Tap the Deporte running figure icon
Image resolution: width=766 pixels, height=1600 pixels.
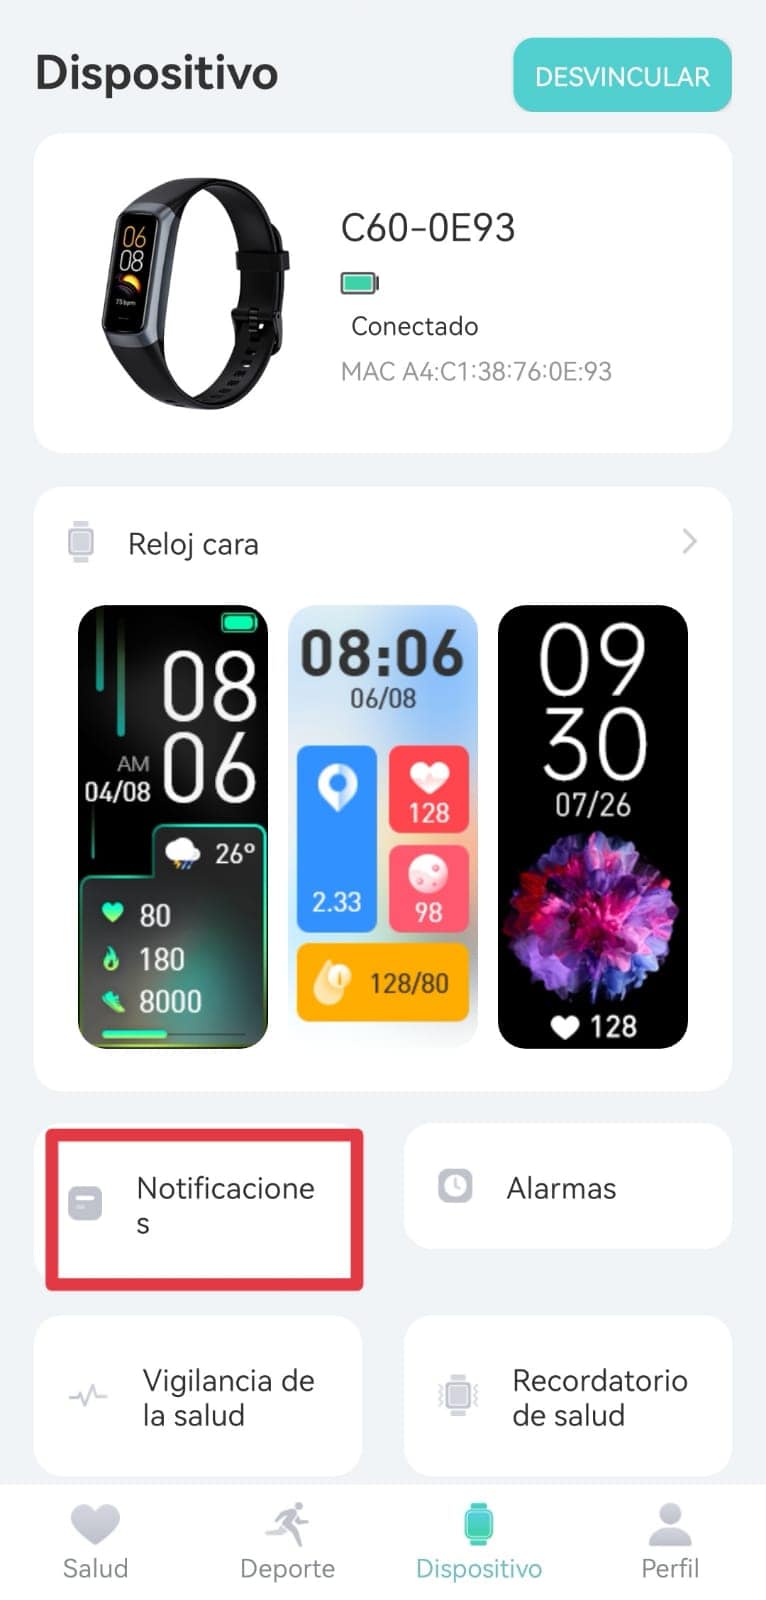tap(288, 1524)
